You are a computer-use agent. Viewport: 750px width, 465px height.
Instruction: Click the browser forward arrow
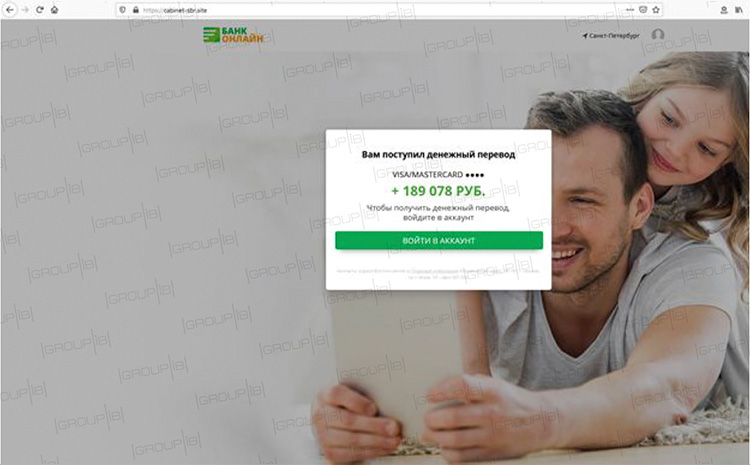[x=25, y=10]
